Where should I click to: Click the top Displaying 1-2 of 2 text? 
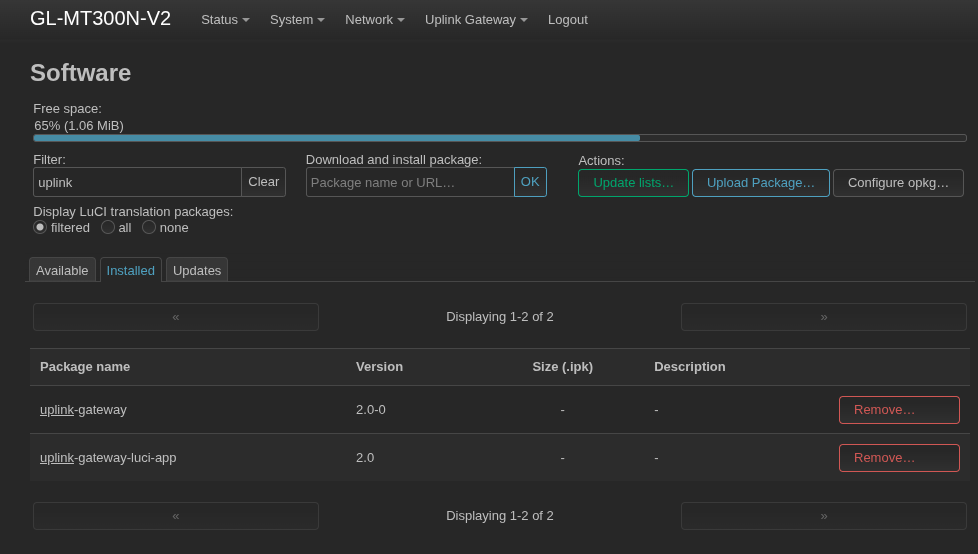pos(500,317)
